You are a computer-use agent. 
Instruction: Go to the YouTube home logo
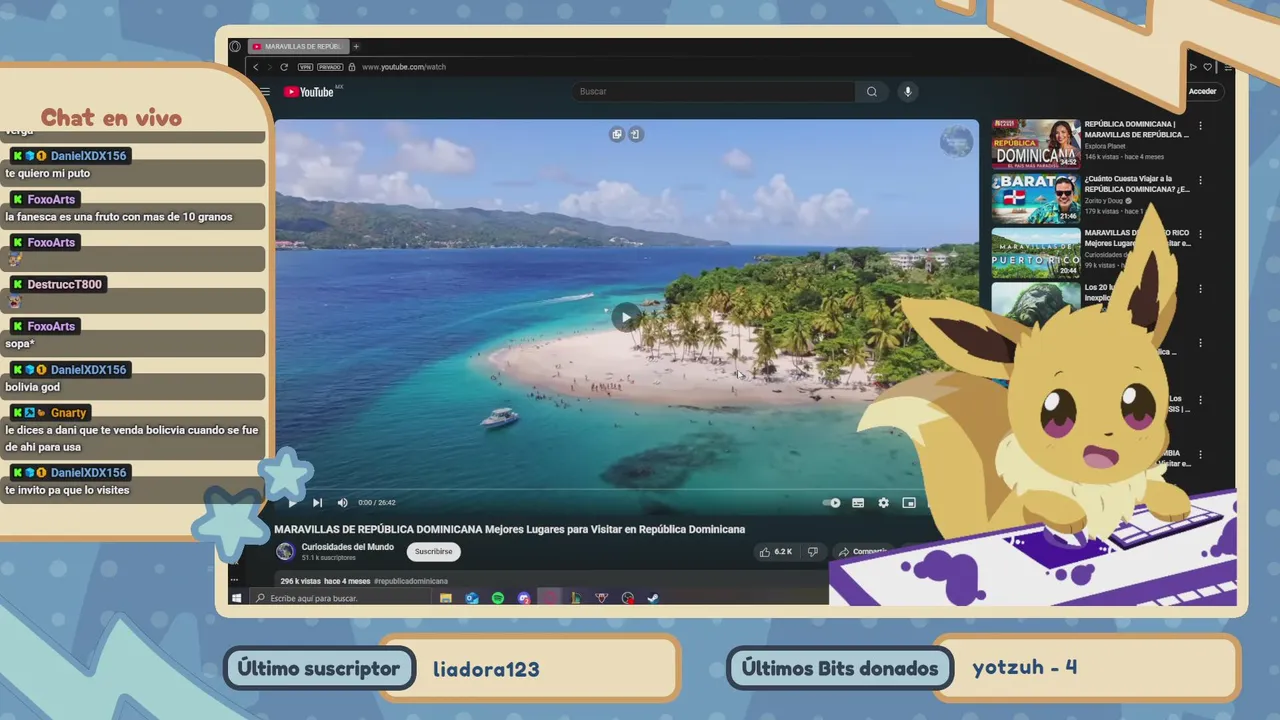pos(310,91)
